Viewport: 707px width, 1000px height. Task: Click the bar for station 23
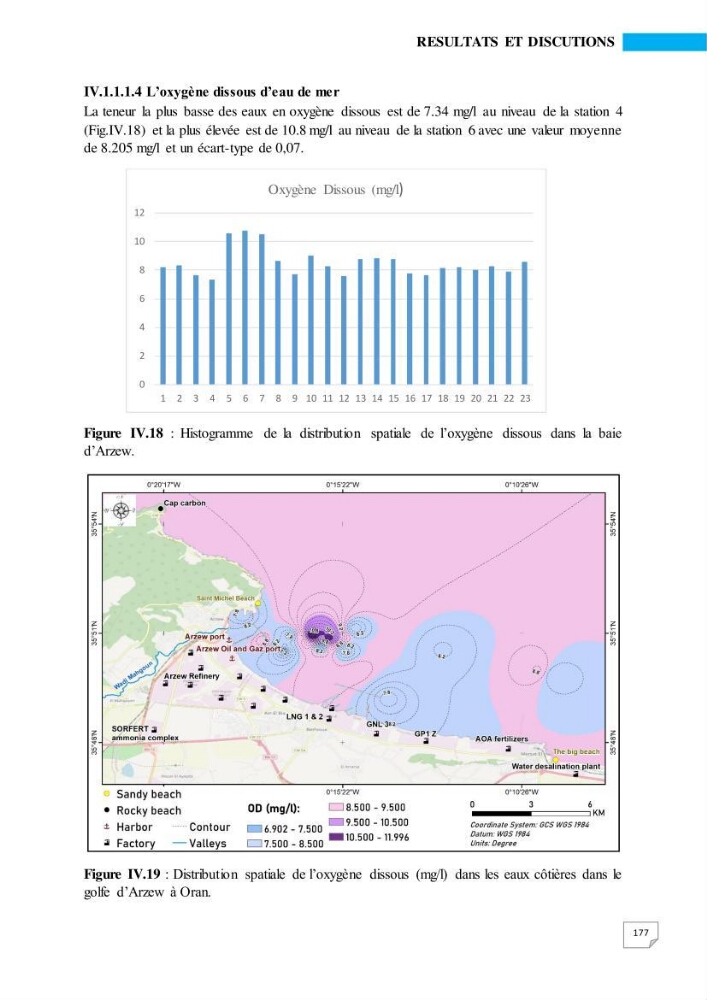[x=525, y=323]
